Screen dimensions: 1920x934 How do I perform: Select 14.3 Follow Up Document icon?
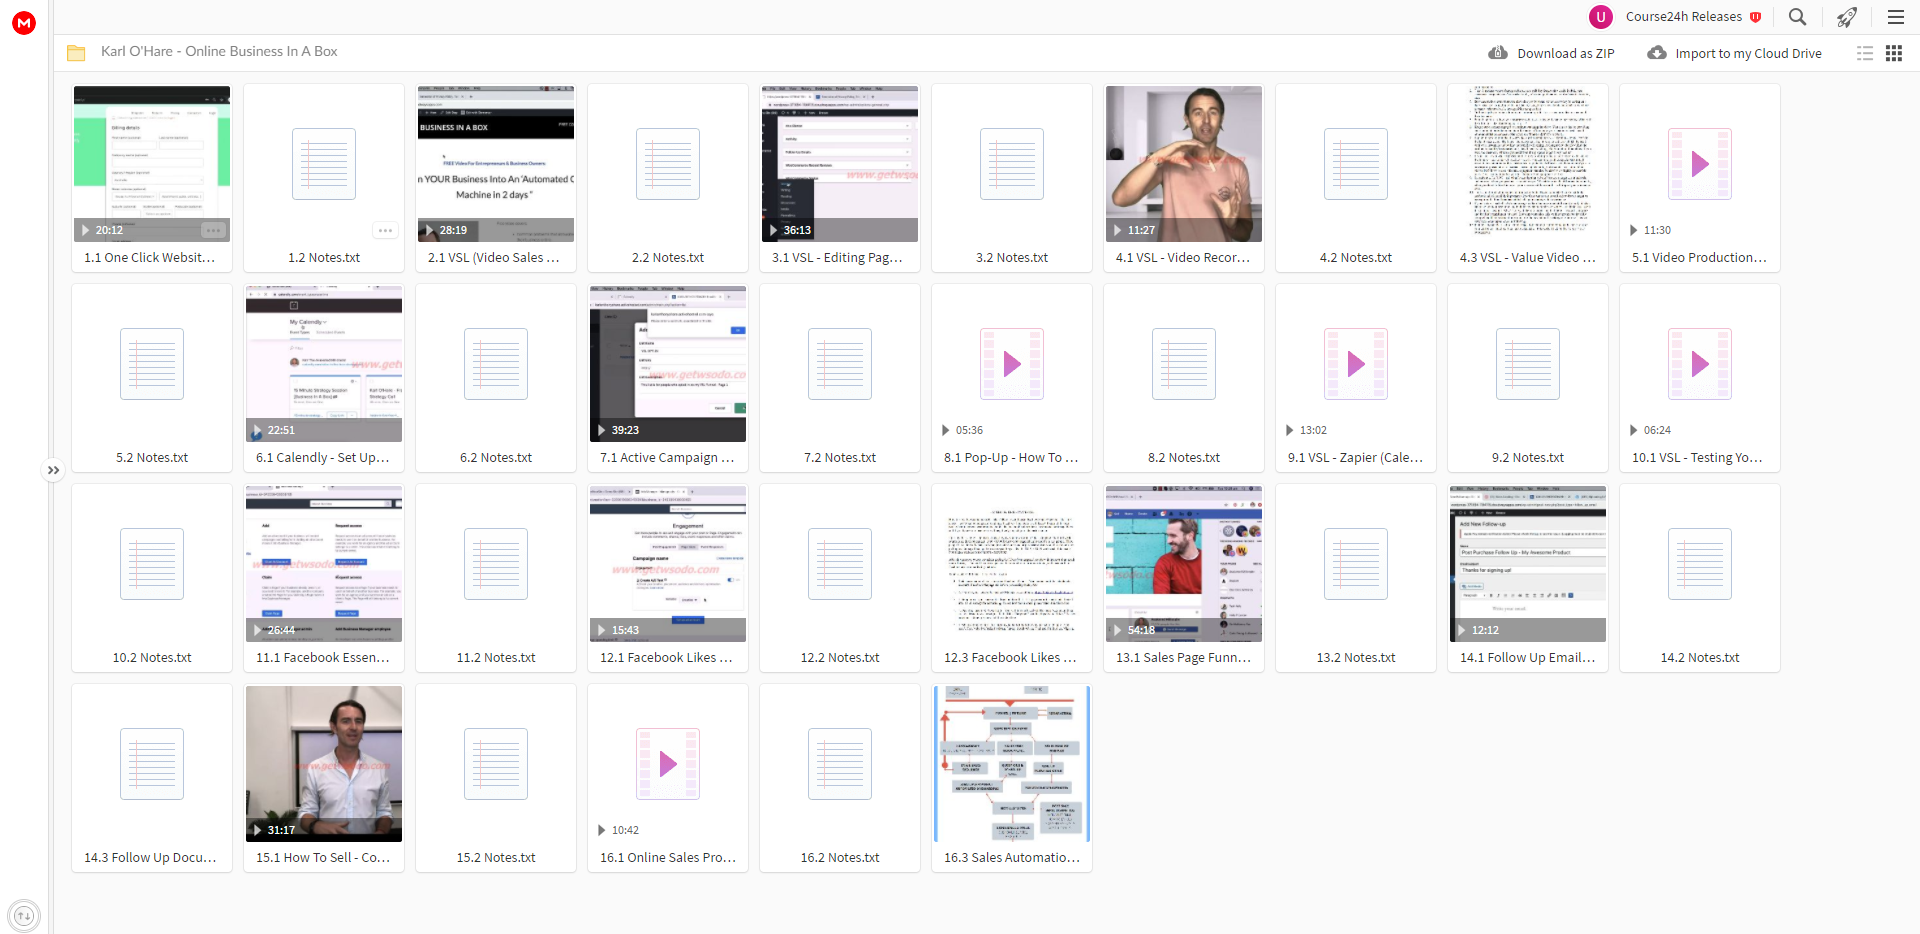(152, 764)
